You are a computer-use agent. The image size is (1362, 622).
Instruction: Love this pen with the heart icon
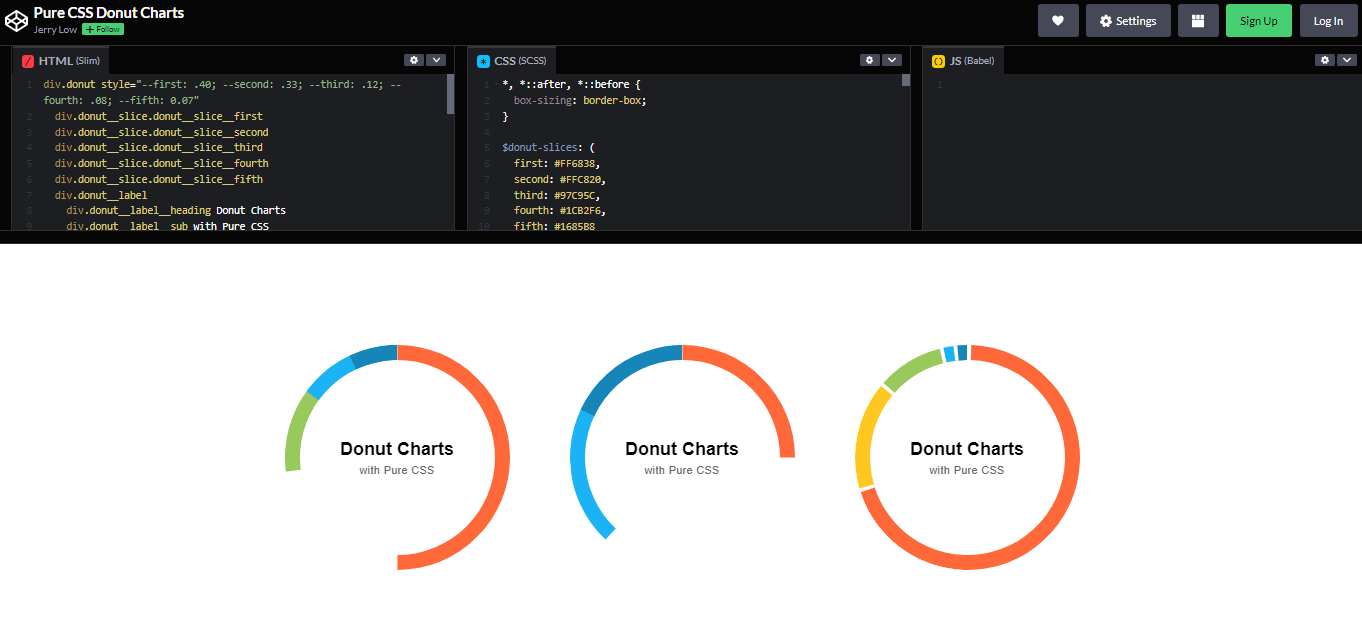1058,21
